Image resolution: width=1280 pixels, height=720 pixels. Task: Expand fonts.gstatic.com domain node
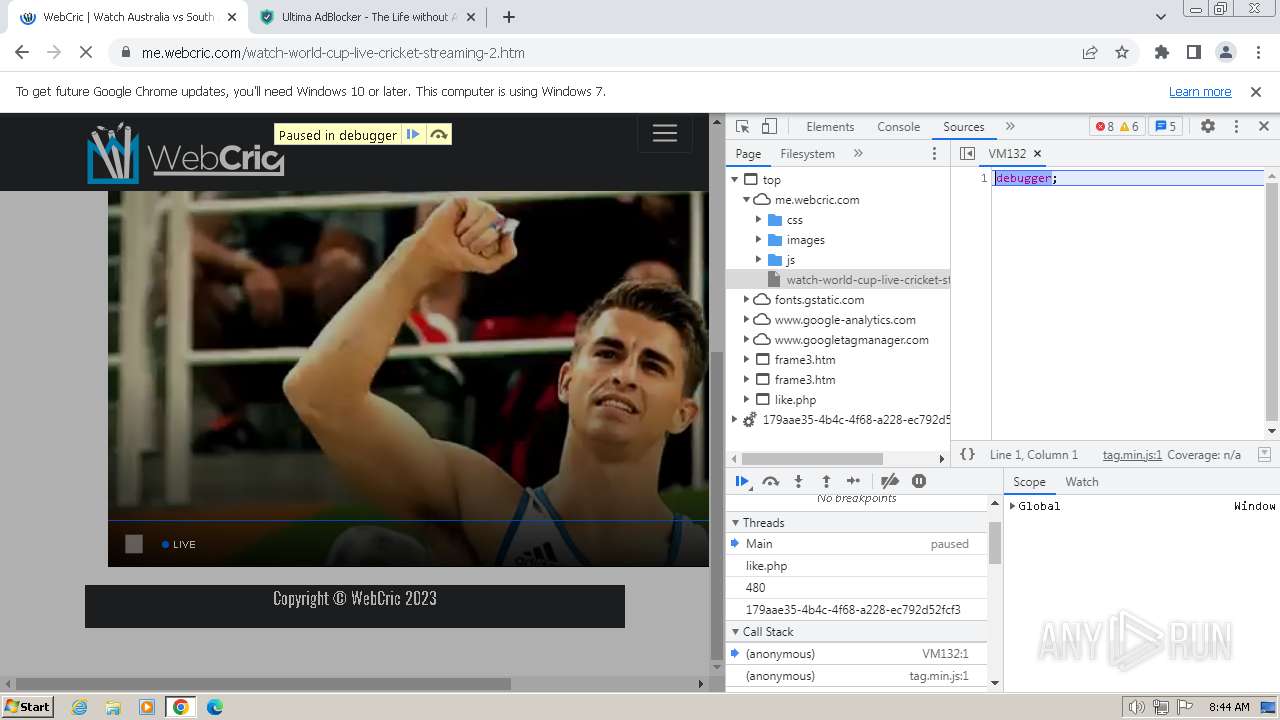pos(747,300)
